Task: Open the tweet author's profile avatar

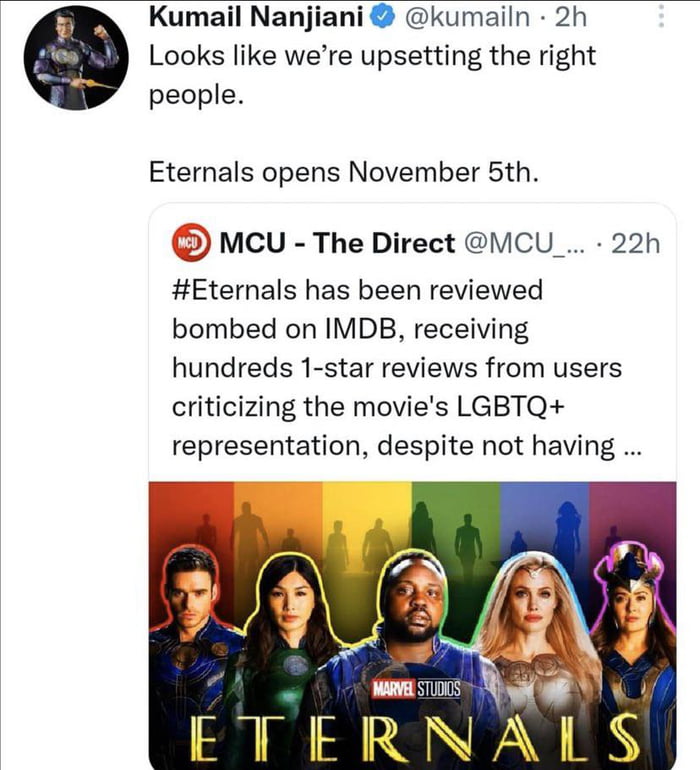Action: (x=76, y=57)
